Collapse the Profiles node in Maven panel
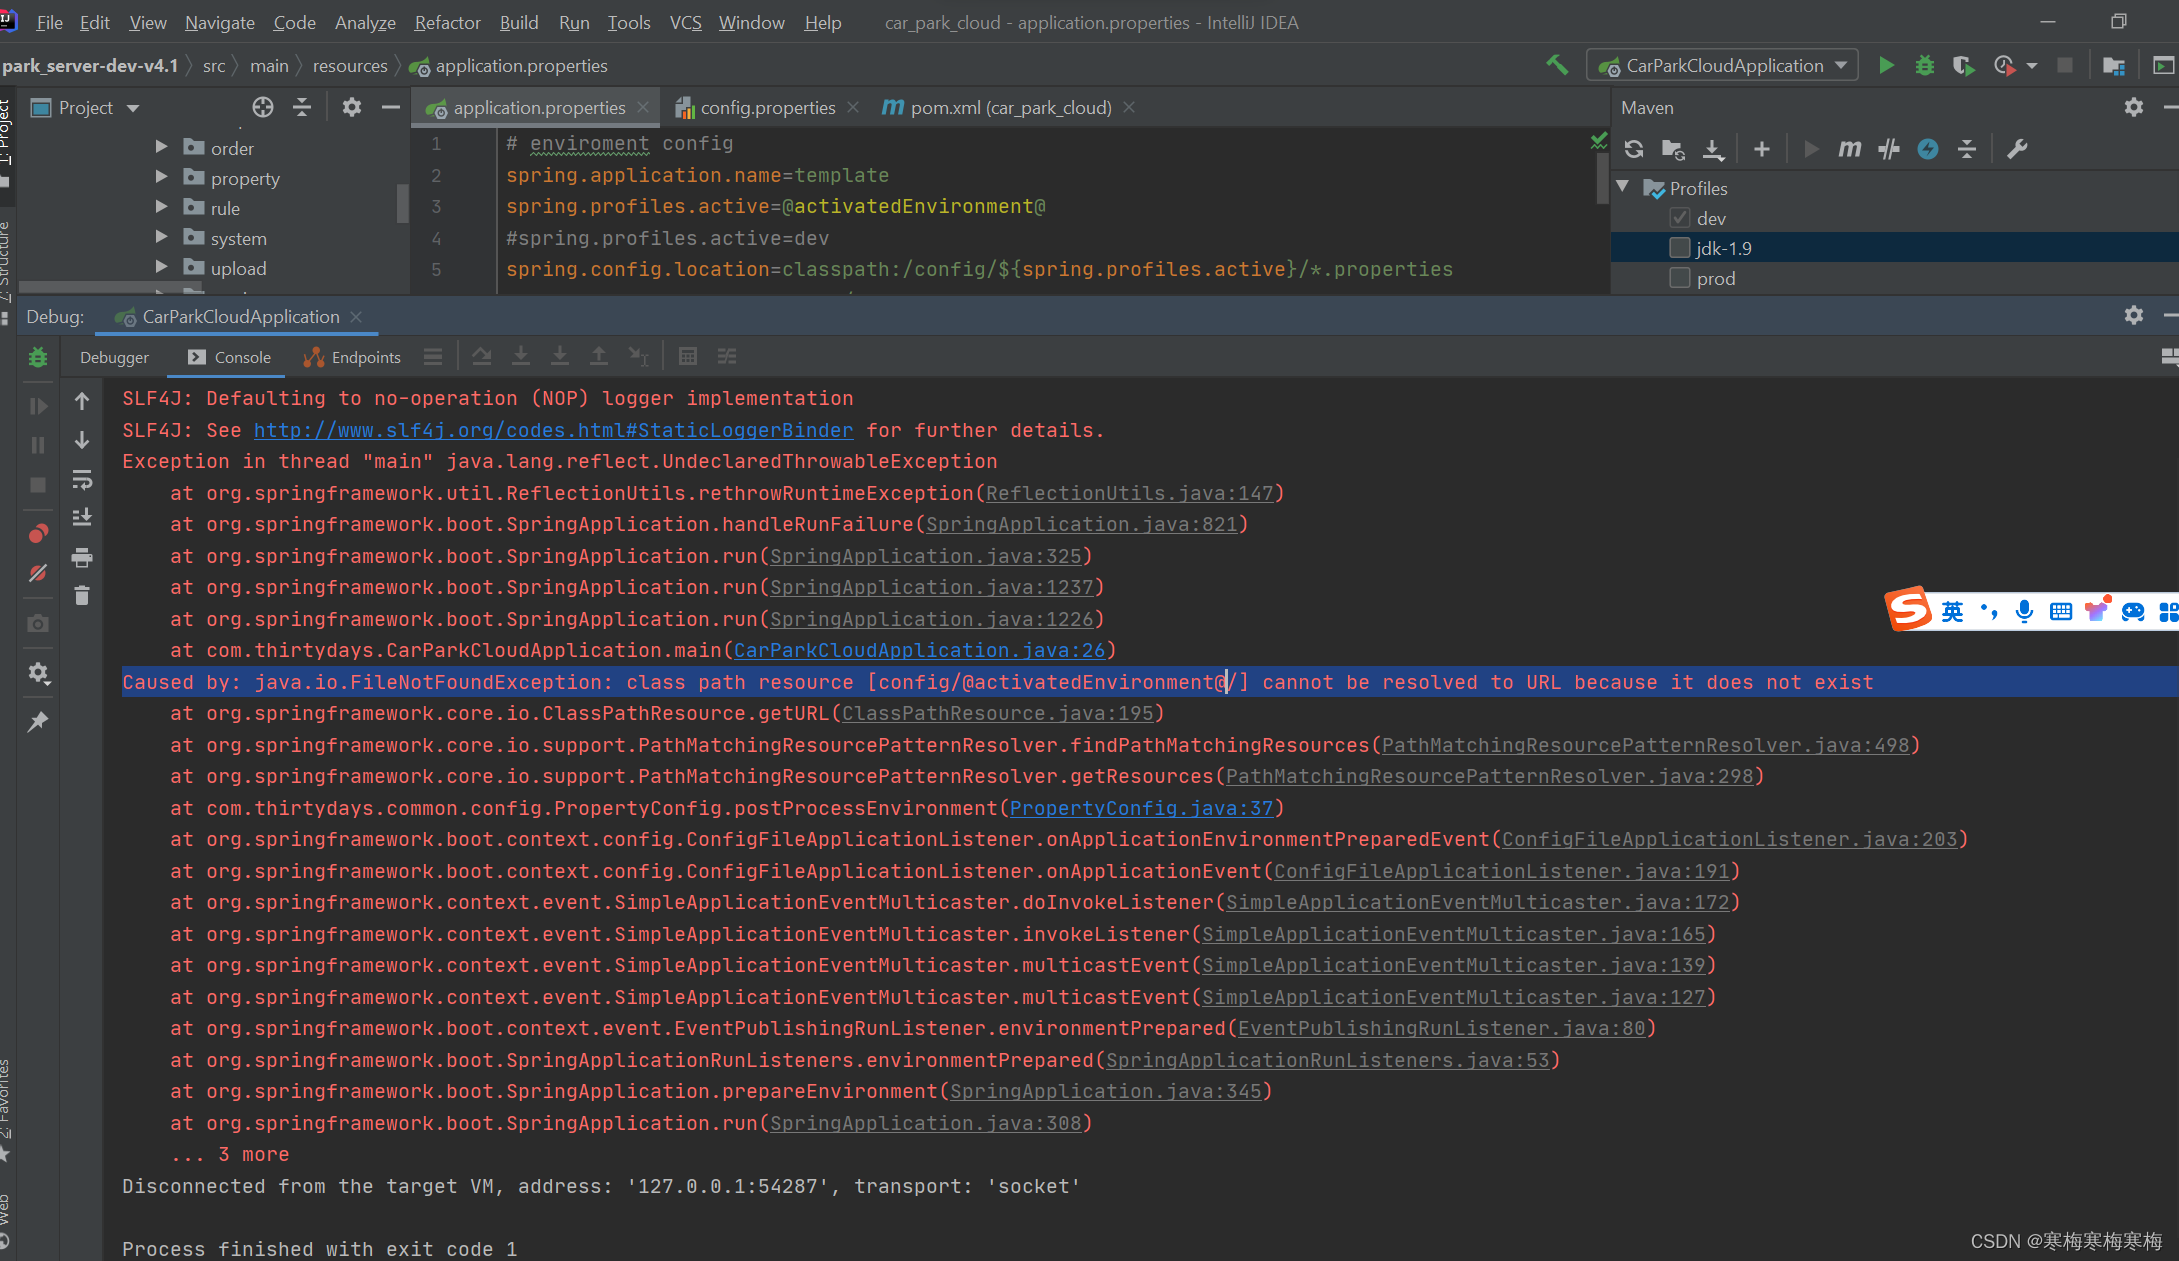 pos(1624,187)
